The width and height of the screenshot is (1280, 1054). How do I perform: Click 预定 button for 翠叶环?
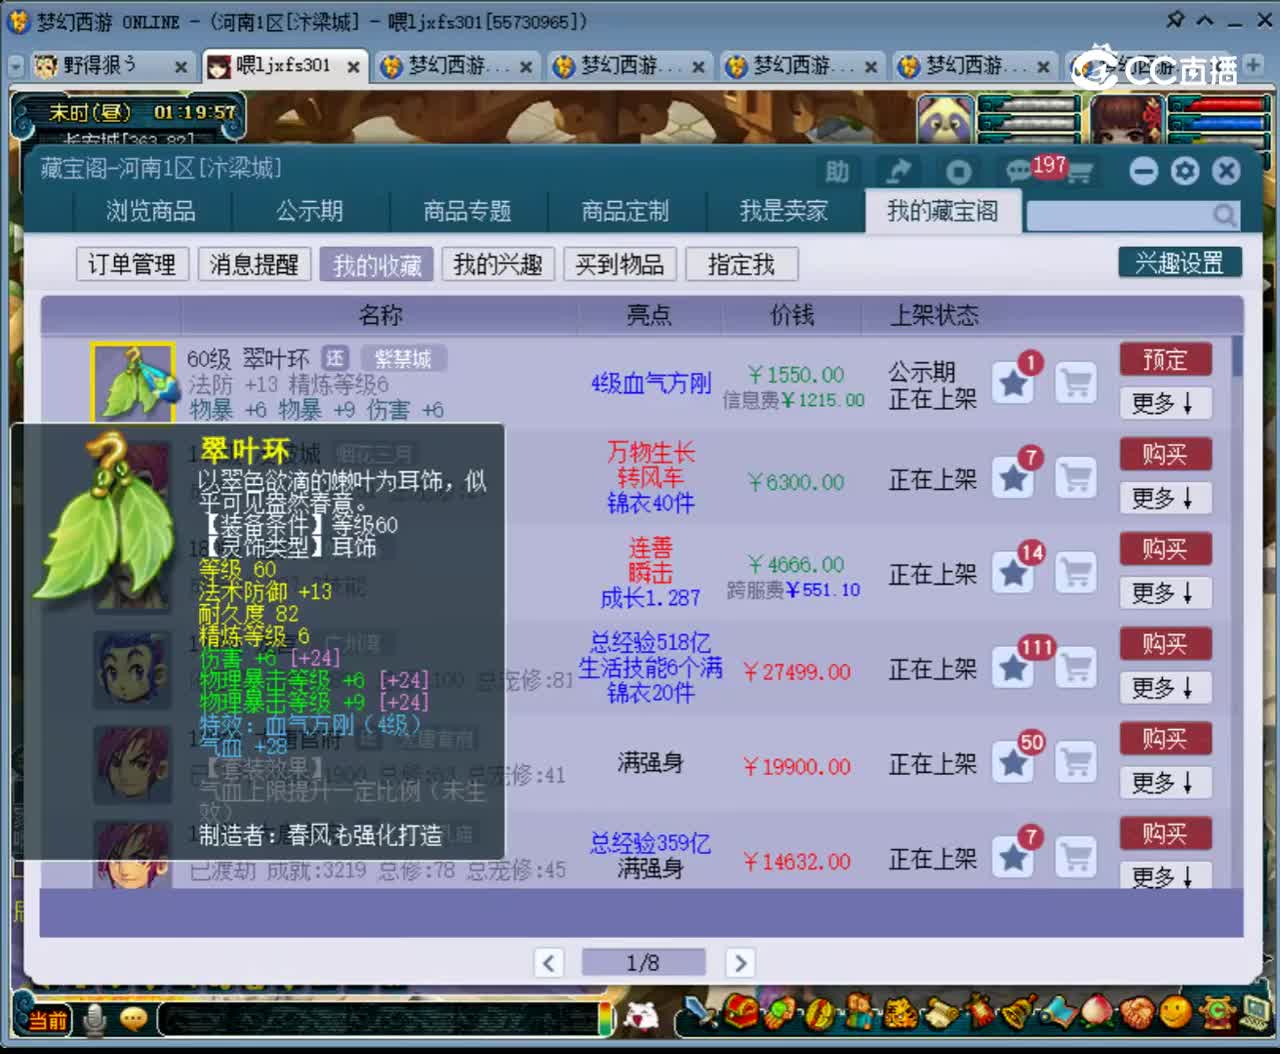click(x=1165, y=359)
